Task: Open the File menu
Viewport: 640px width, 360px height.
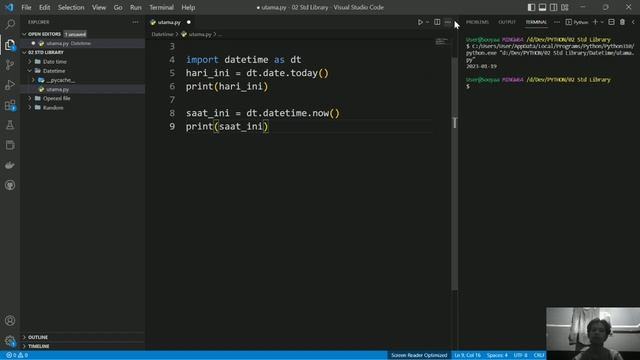Action: [x=26, y=7]
